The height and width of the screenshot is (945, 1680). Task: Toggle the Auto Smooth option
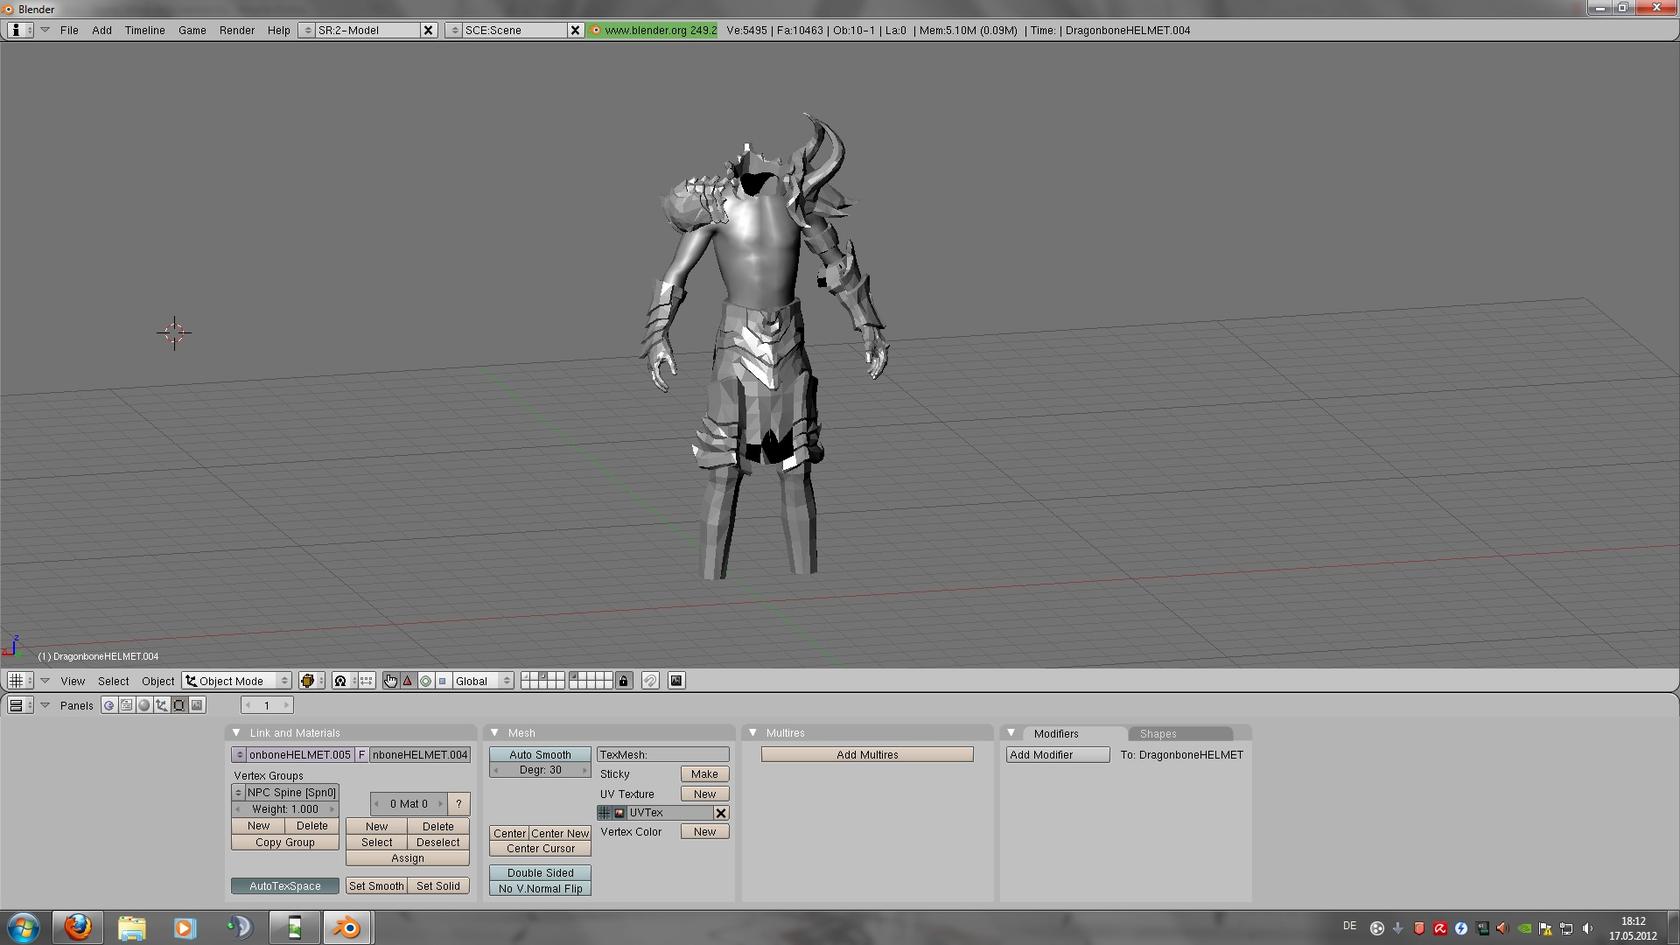(x=540, y=755)
